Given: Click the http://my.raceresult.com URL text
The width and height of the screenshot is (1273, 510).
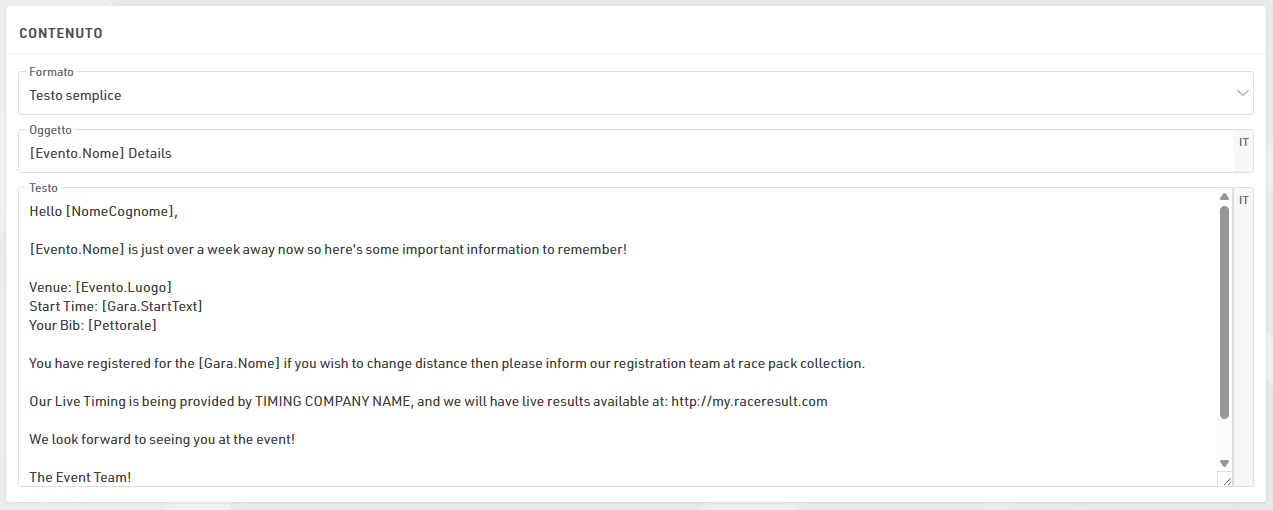Looking at the screenshot, I should (x=749, y=401).
